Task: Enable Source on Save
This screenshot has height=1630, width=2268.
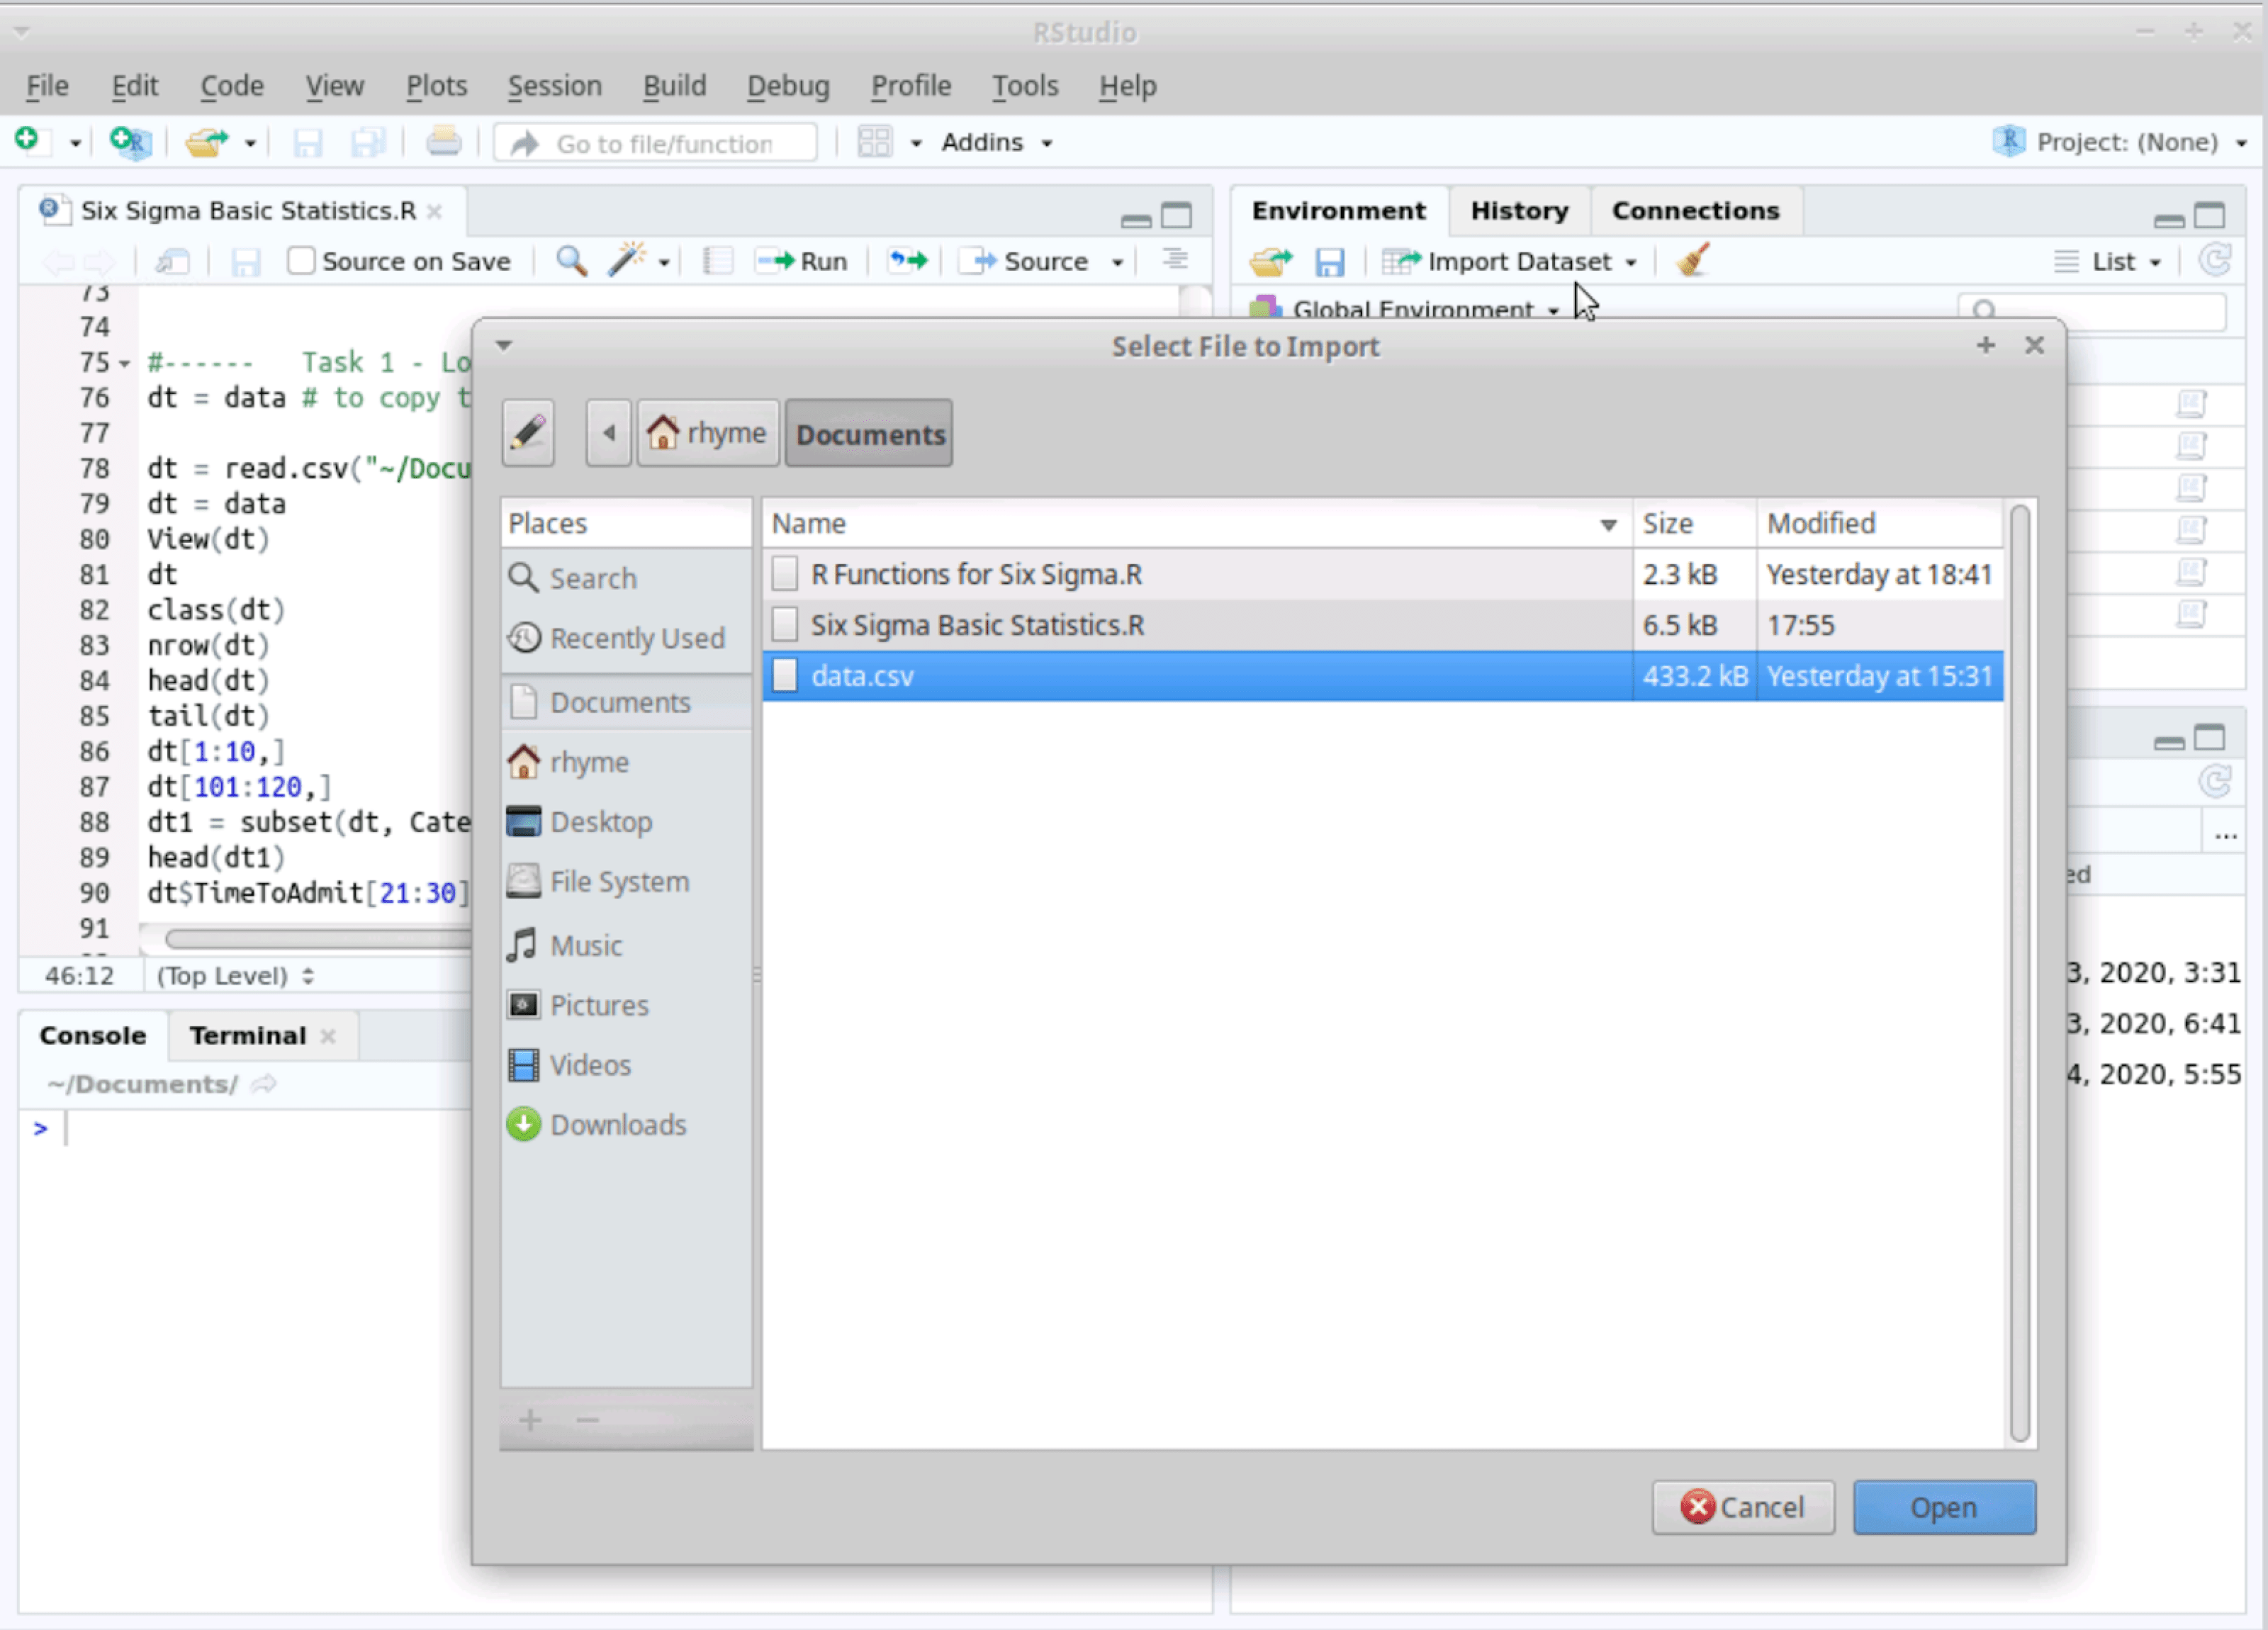Action: tap(300, 260)
